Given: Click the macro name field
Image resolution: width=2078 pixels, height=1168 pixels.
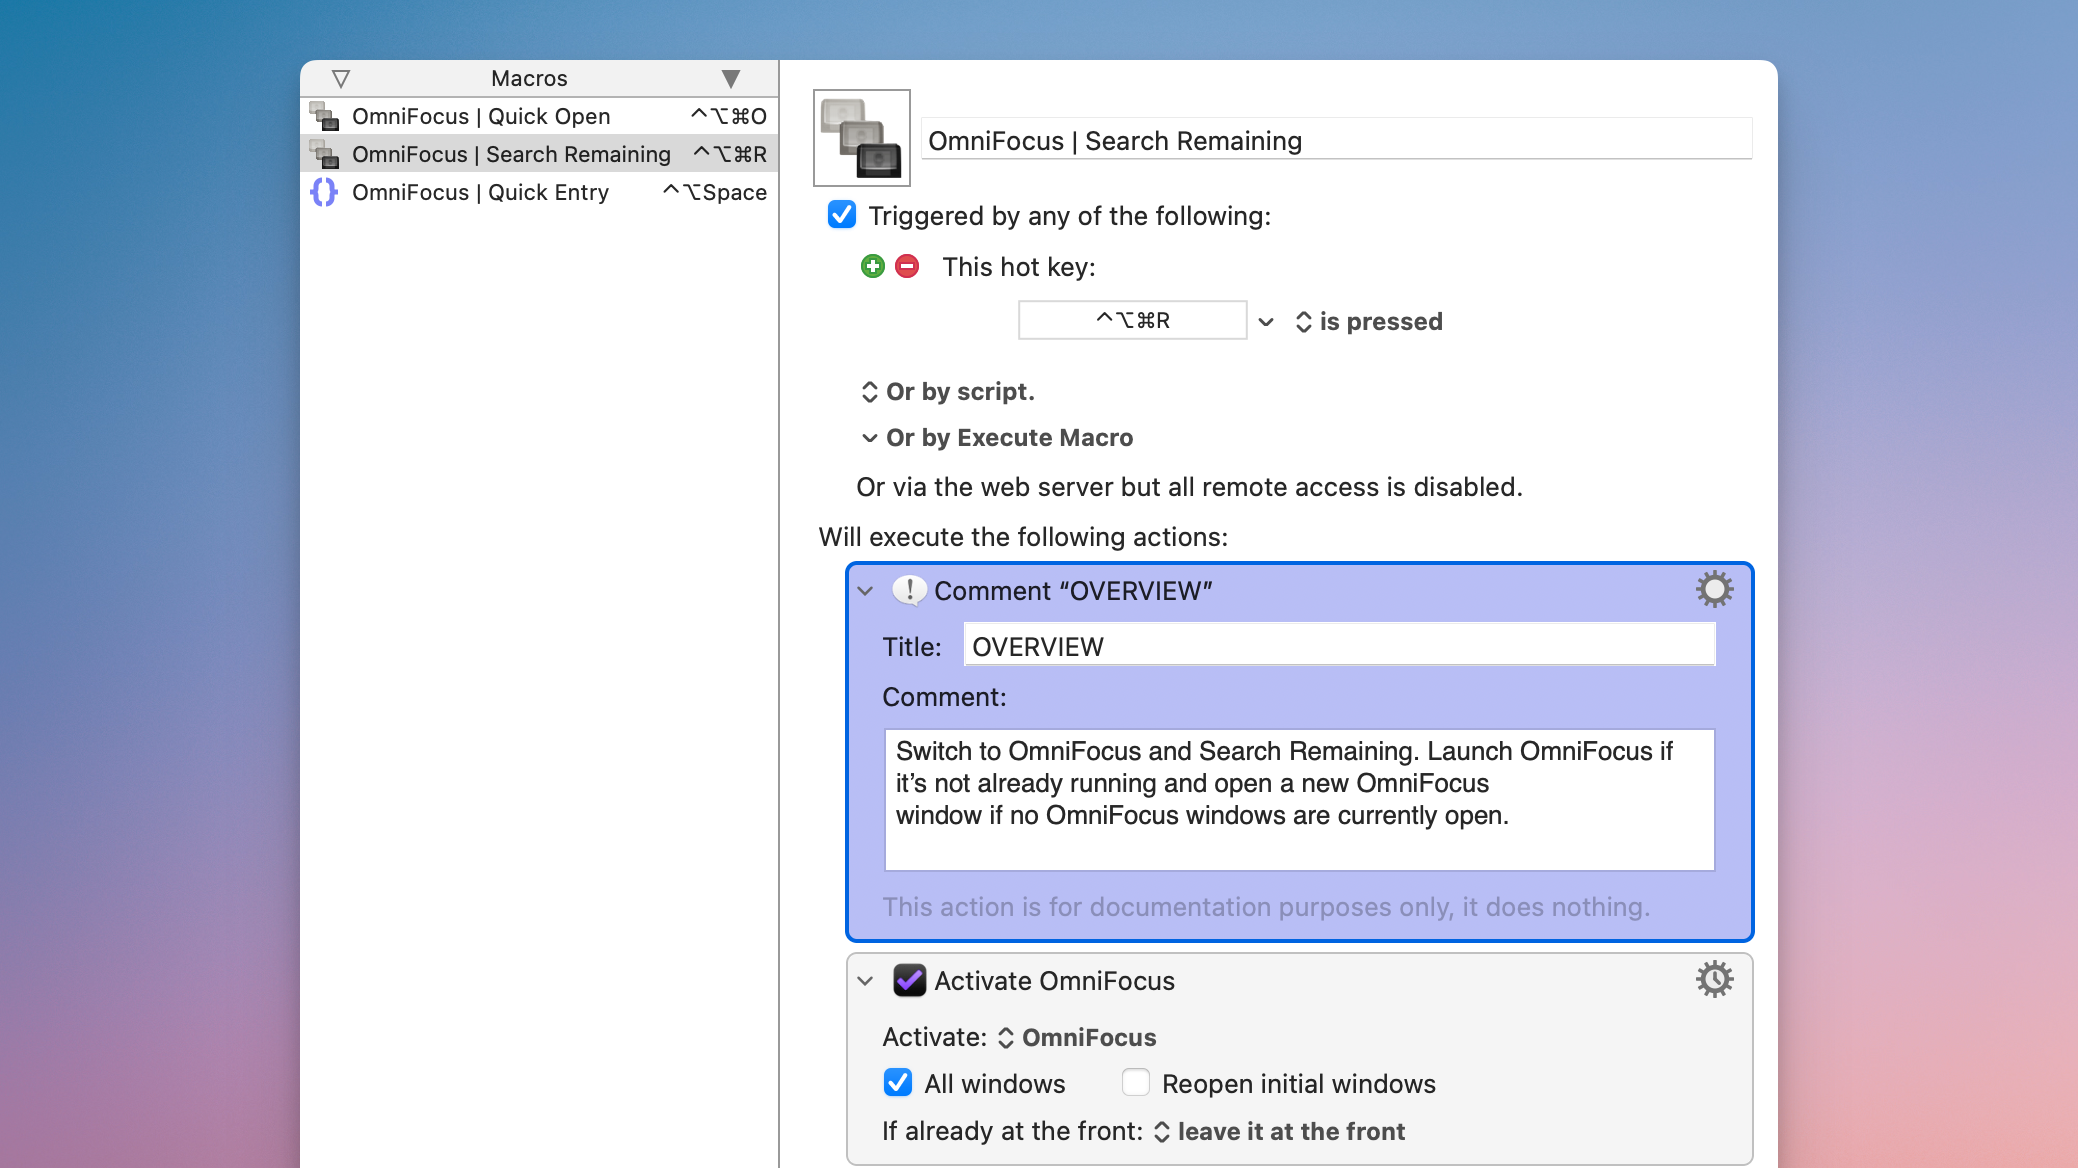Looking at the screenshot, I should tap(1336, 140).
